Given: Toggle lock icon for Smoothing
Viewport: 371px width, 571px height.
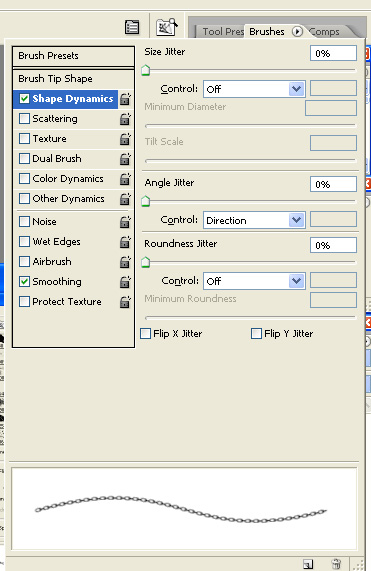Looking at the screenshot, I should 125,282.
